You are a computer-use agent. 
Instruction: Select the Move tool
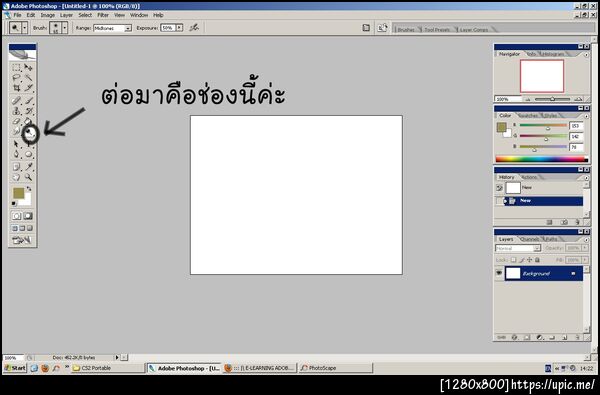click(x=28, y=68)
